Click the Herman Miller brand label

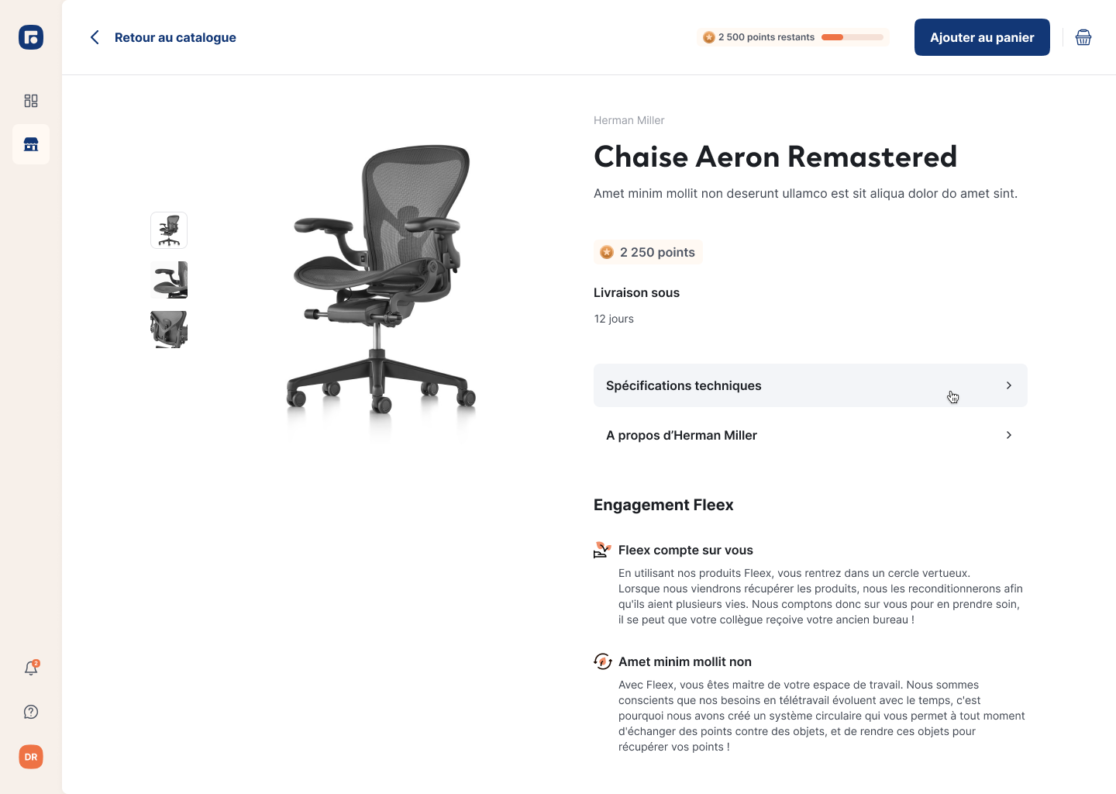(629, 120)
